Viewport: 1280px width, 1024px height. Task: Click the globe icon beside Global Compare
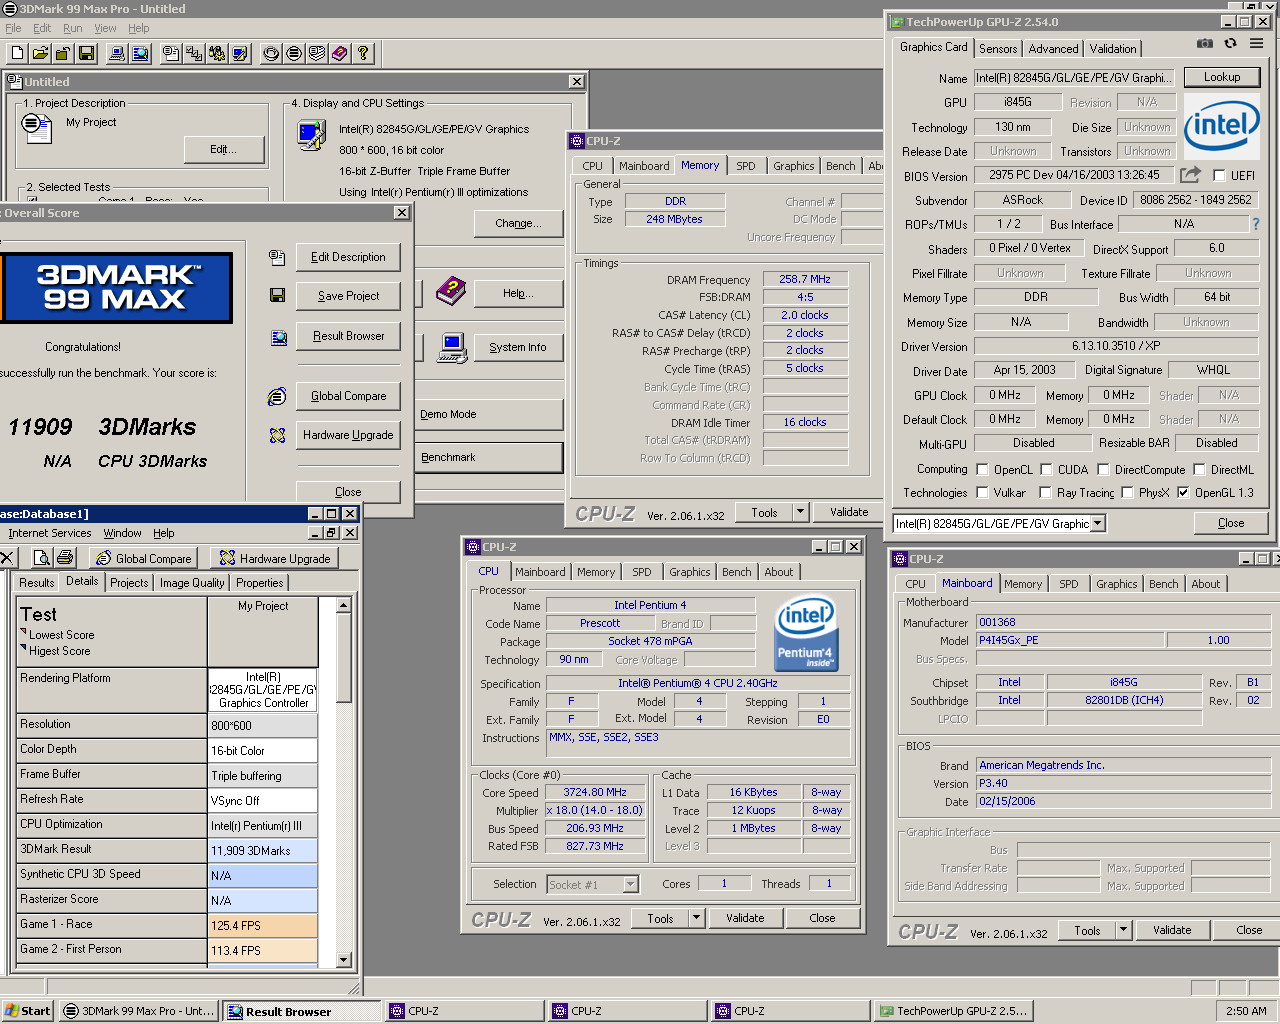tap(277, 396)
